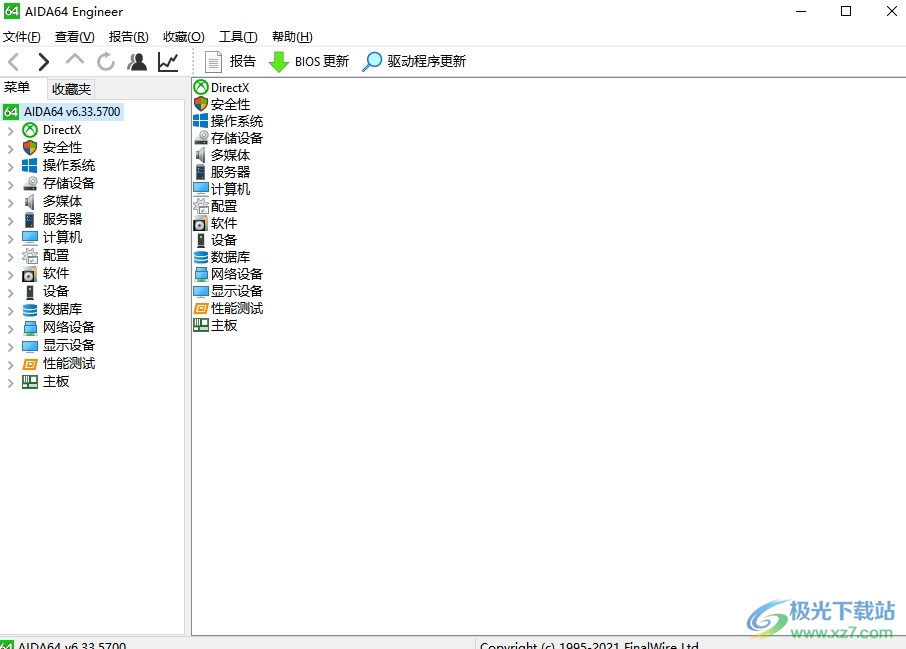Open the user silhouette toolbar icon
The image size is (906, 649).
[137, 61]
